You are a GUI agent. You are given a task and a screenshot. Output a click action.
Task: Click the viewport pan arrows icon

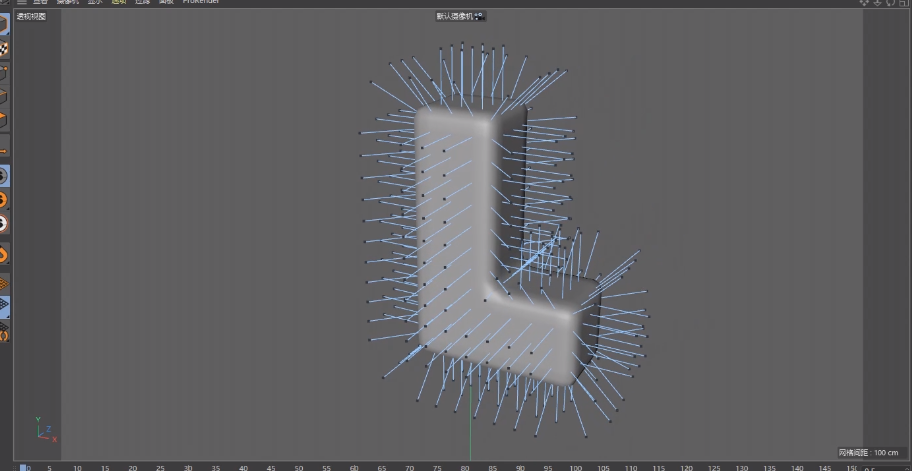(x=864, y=2)
